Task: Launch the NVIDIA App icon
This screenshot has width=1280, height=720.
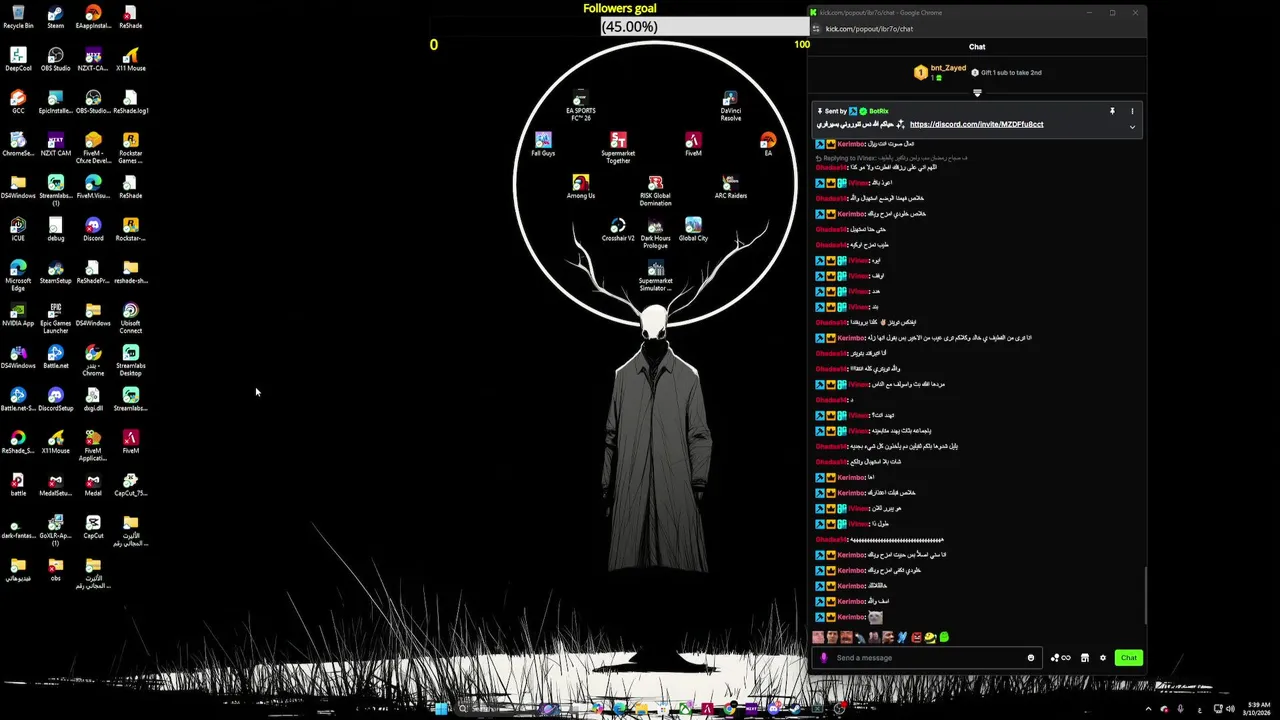Action: (x=18, y=315)
